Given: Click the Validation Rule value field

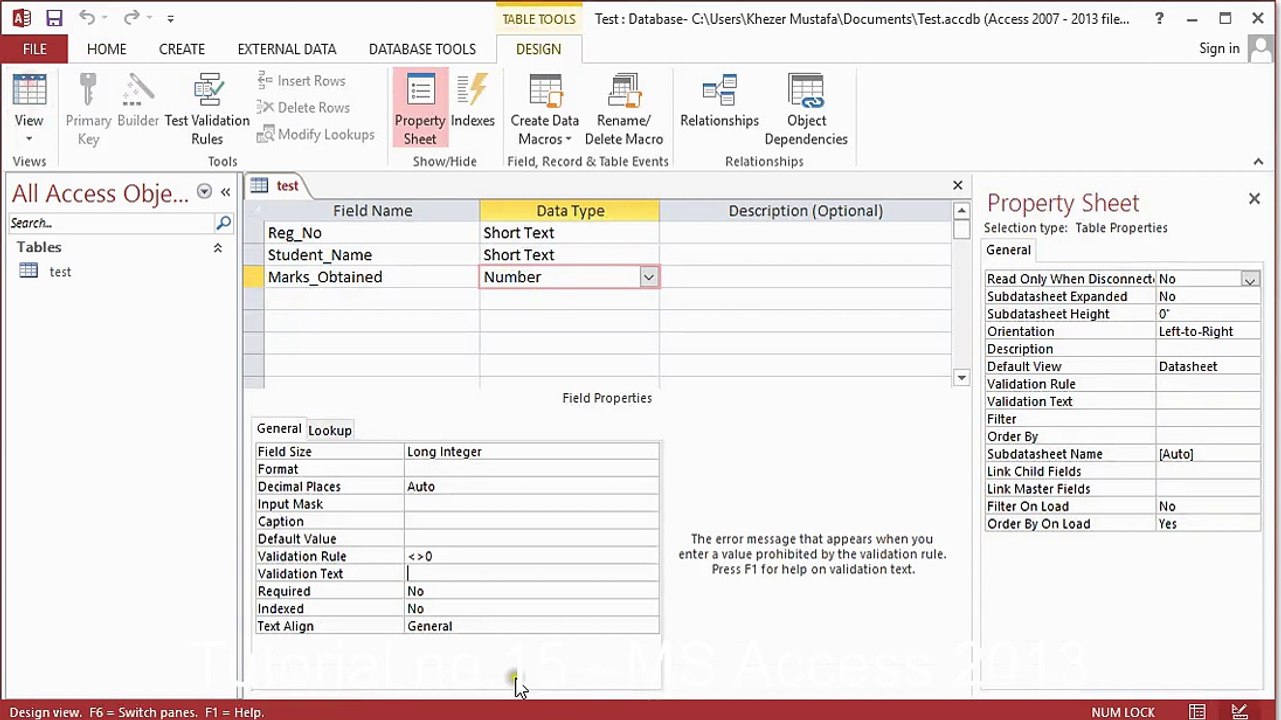Looking at the screenshot, I should click(x=531, y=556).
